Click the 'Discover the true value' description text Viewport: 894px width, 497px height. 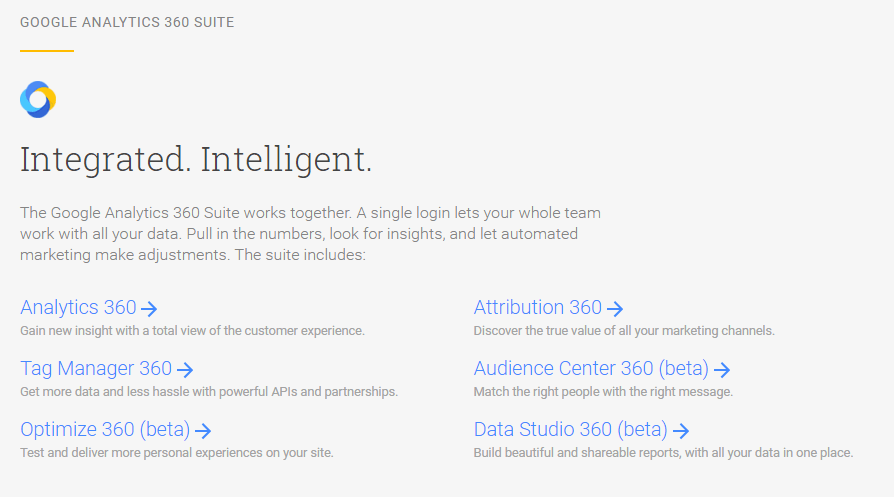coord(624,331)
